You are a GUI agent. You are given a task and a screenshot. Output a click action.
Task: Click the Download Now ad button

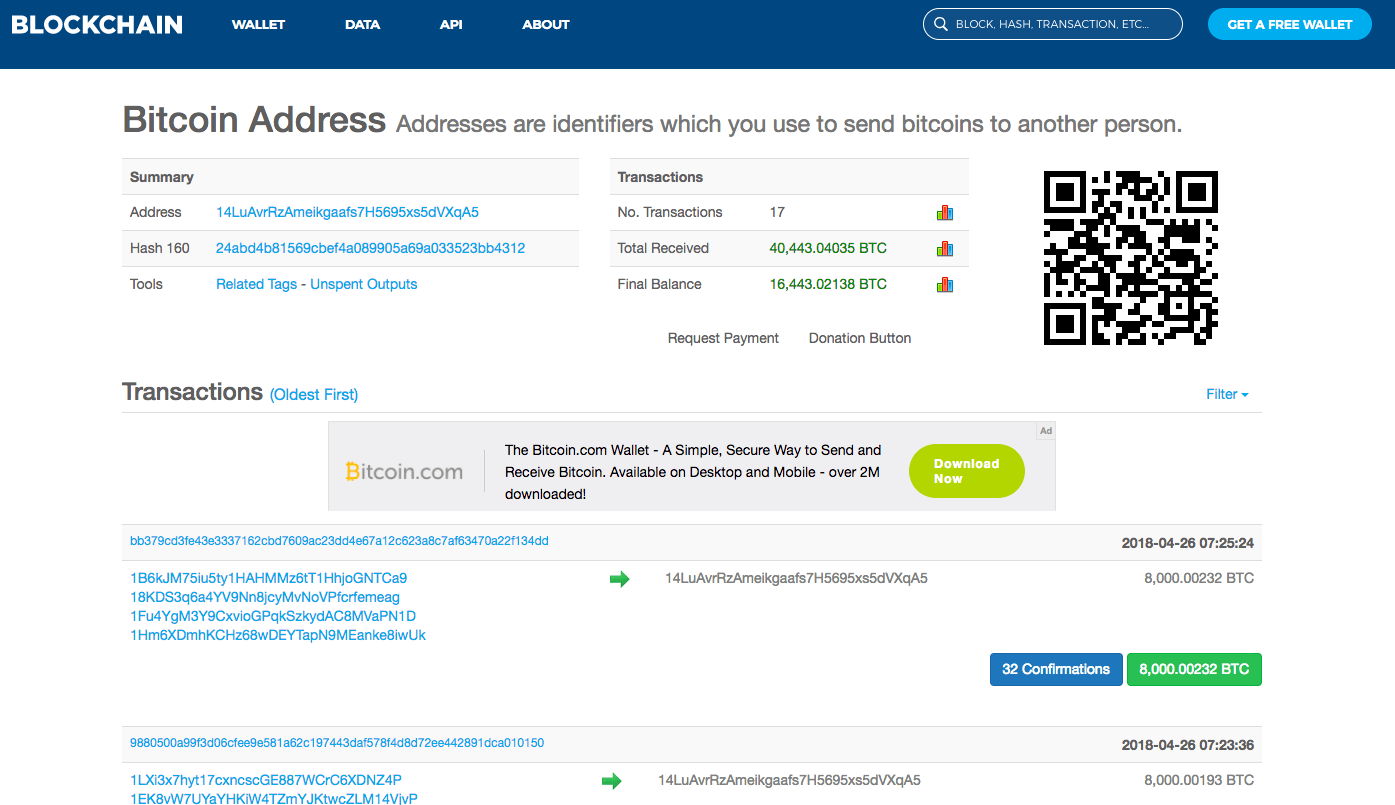click(x=967, y=471)
